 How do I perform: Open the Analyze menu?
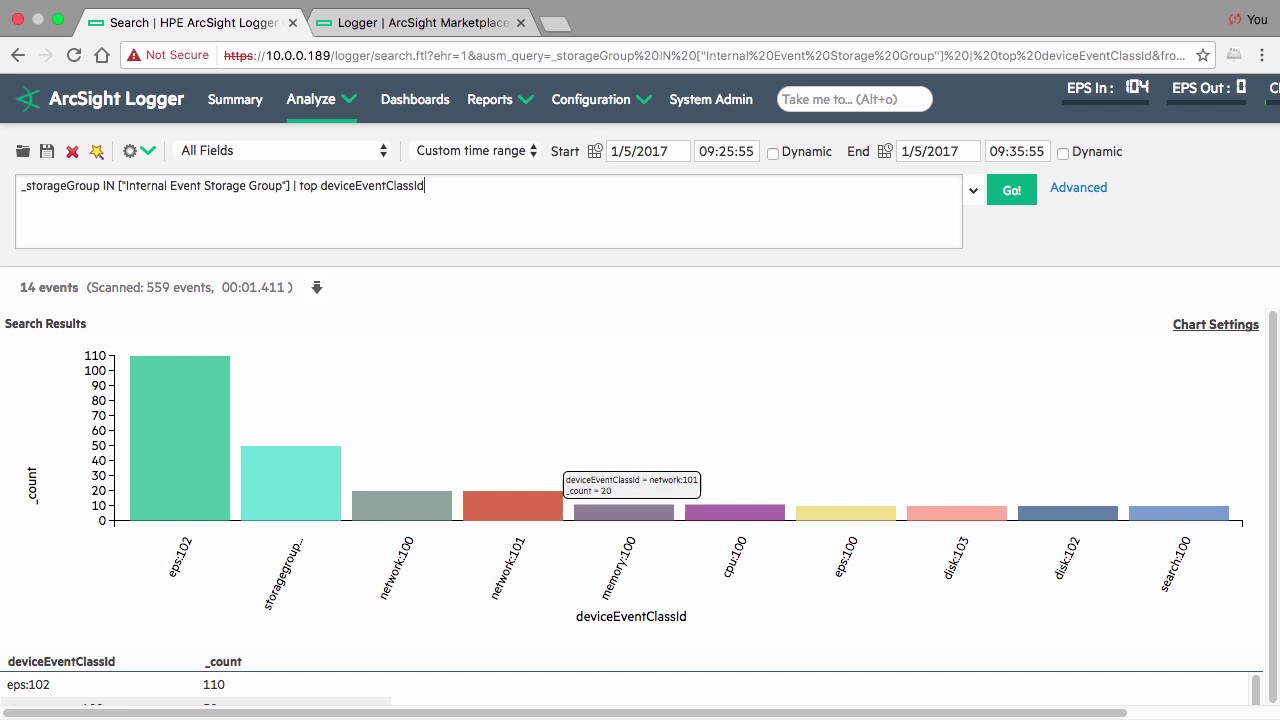click(322, 99)
